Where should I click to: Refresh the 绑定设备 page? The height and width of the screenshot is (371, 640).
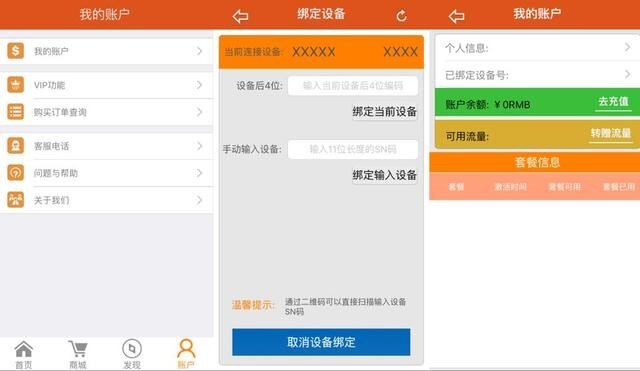(402, 16)
